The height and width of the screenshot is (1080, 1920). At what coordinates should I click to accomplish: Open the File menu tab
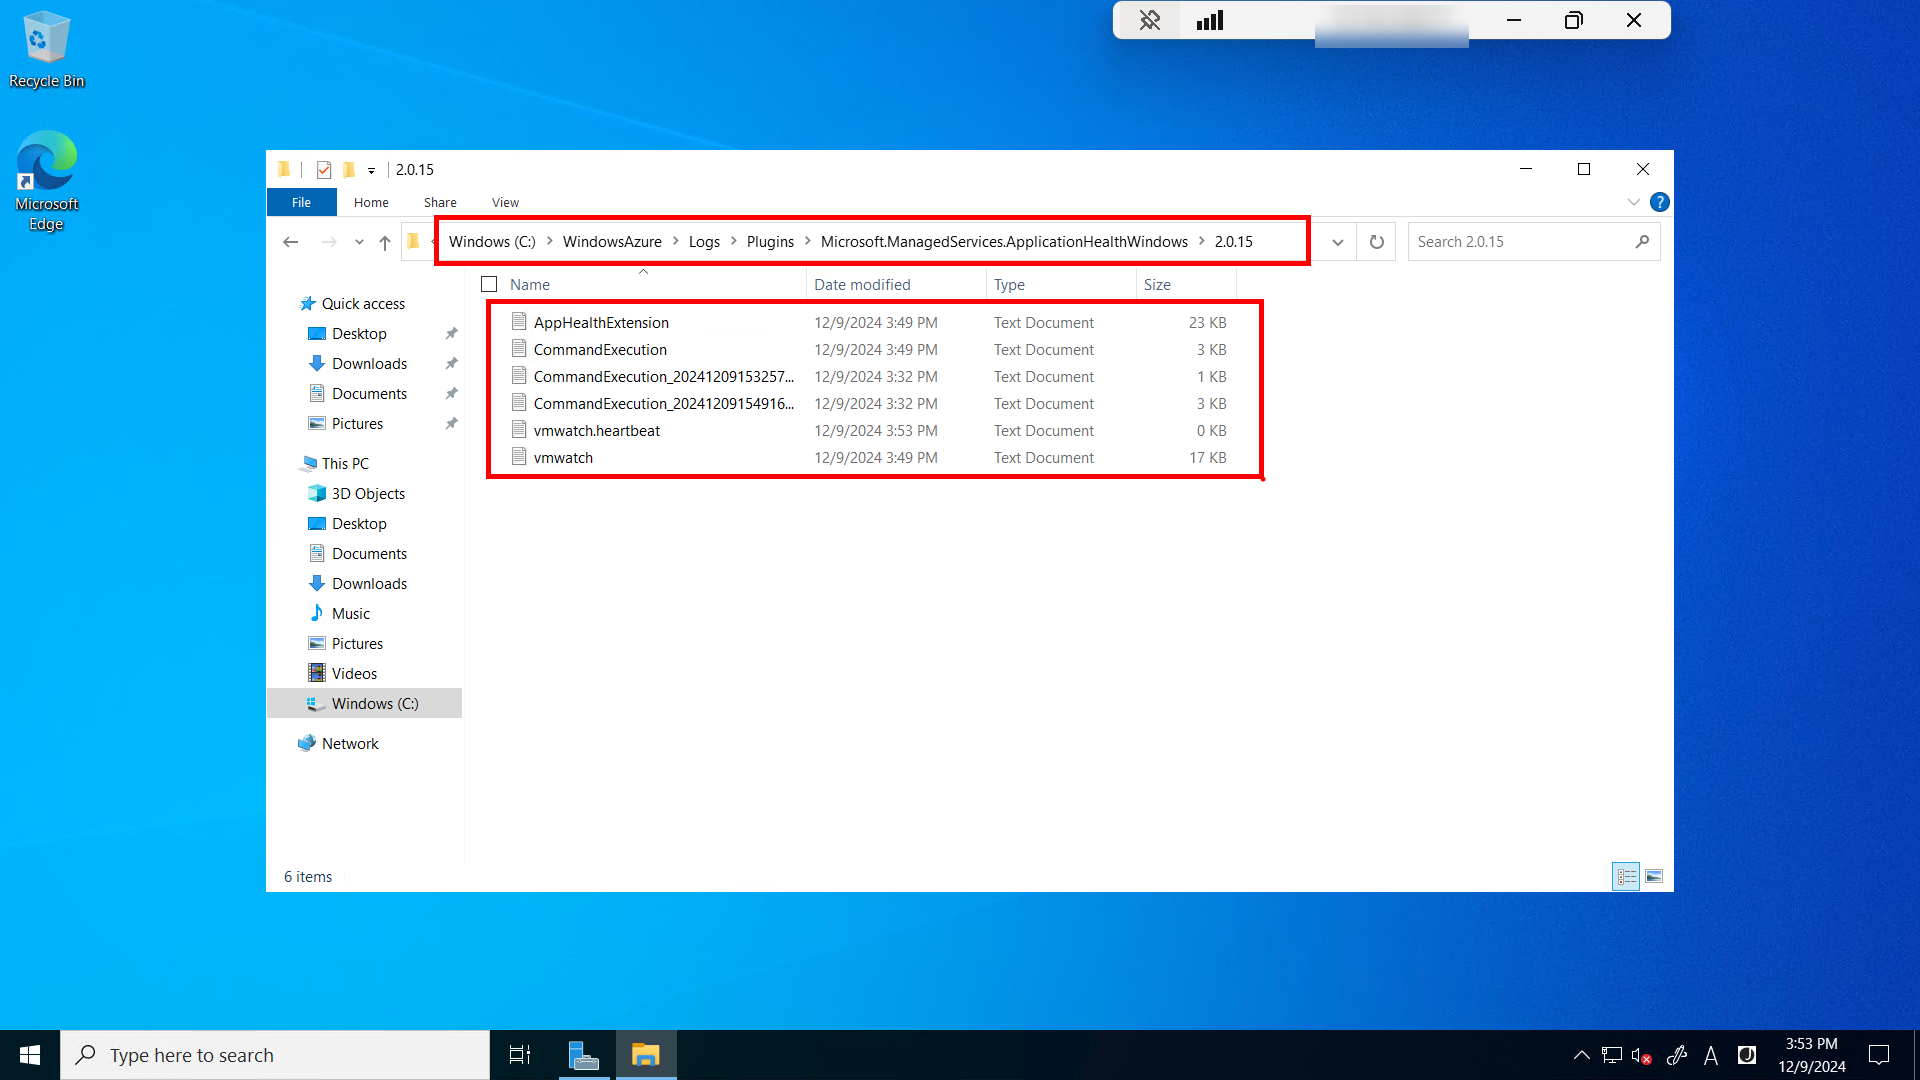[x=301, y=202]
